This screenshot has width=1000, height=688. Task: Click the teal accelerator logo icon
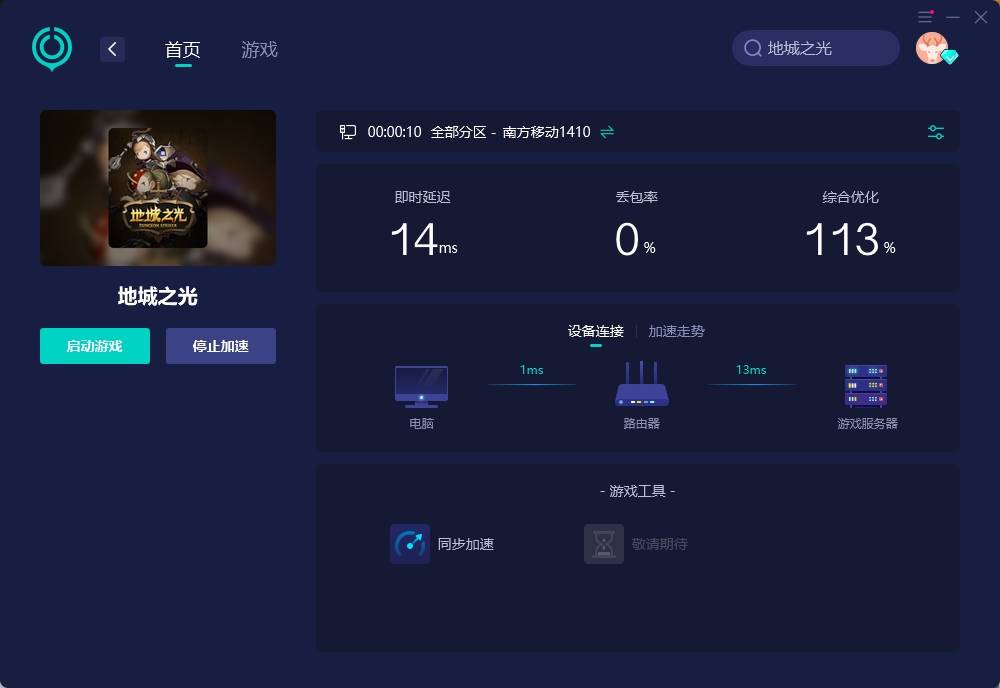(52, 48)
